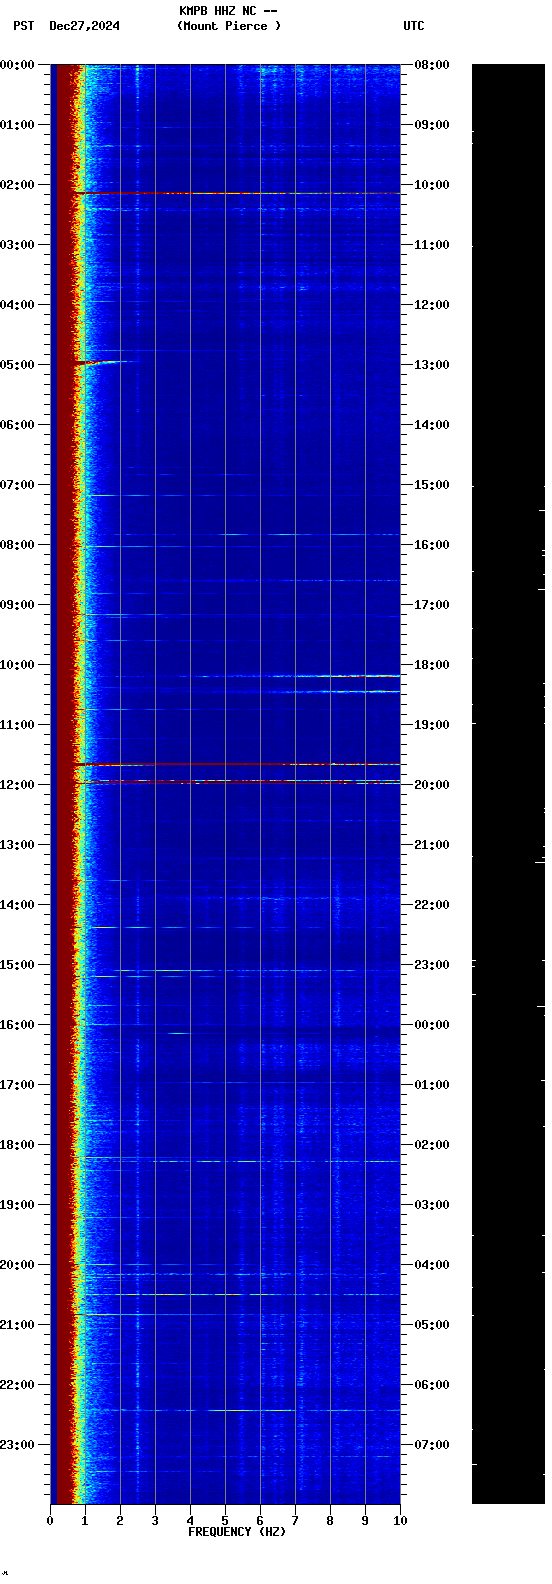Select the frequency axis tick label '8'
The image size is (552, 1584).
point(330,1521)
